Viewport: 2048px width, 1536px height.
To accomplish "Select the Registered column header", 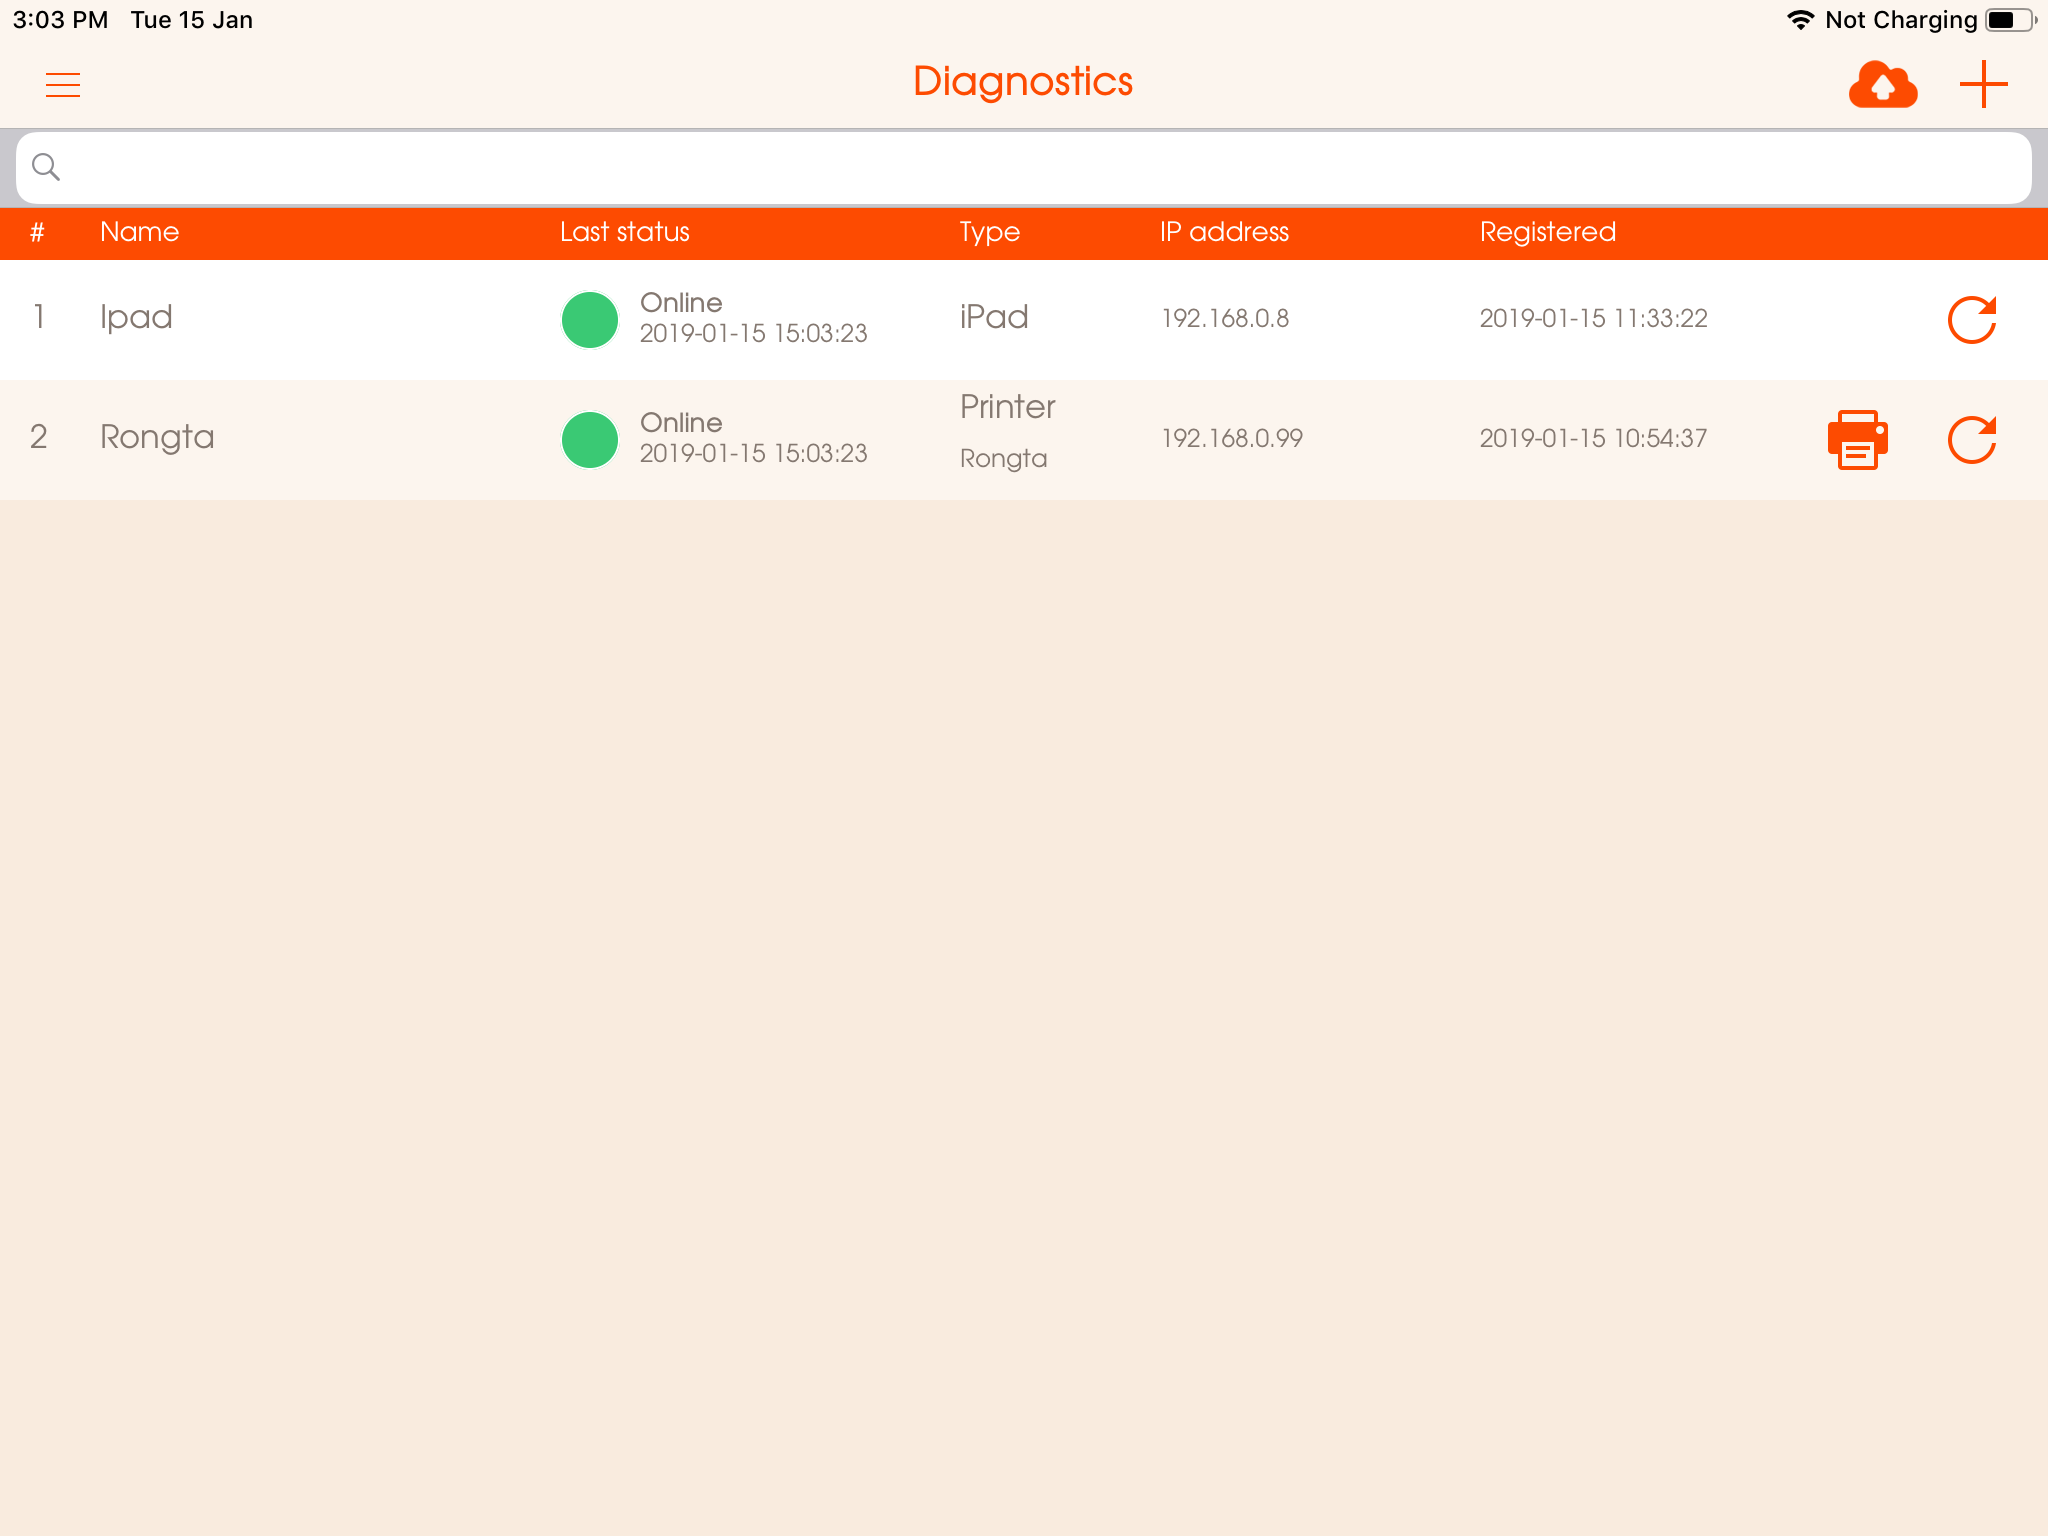I will (1548, 233).
